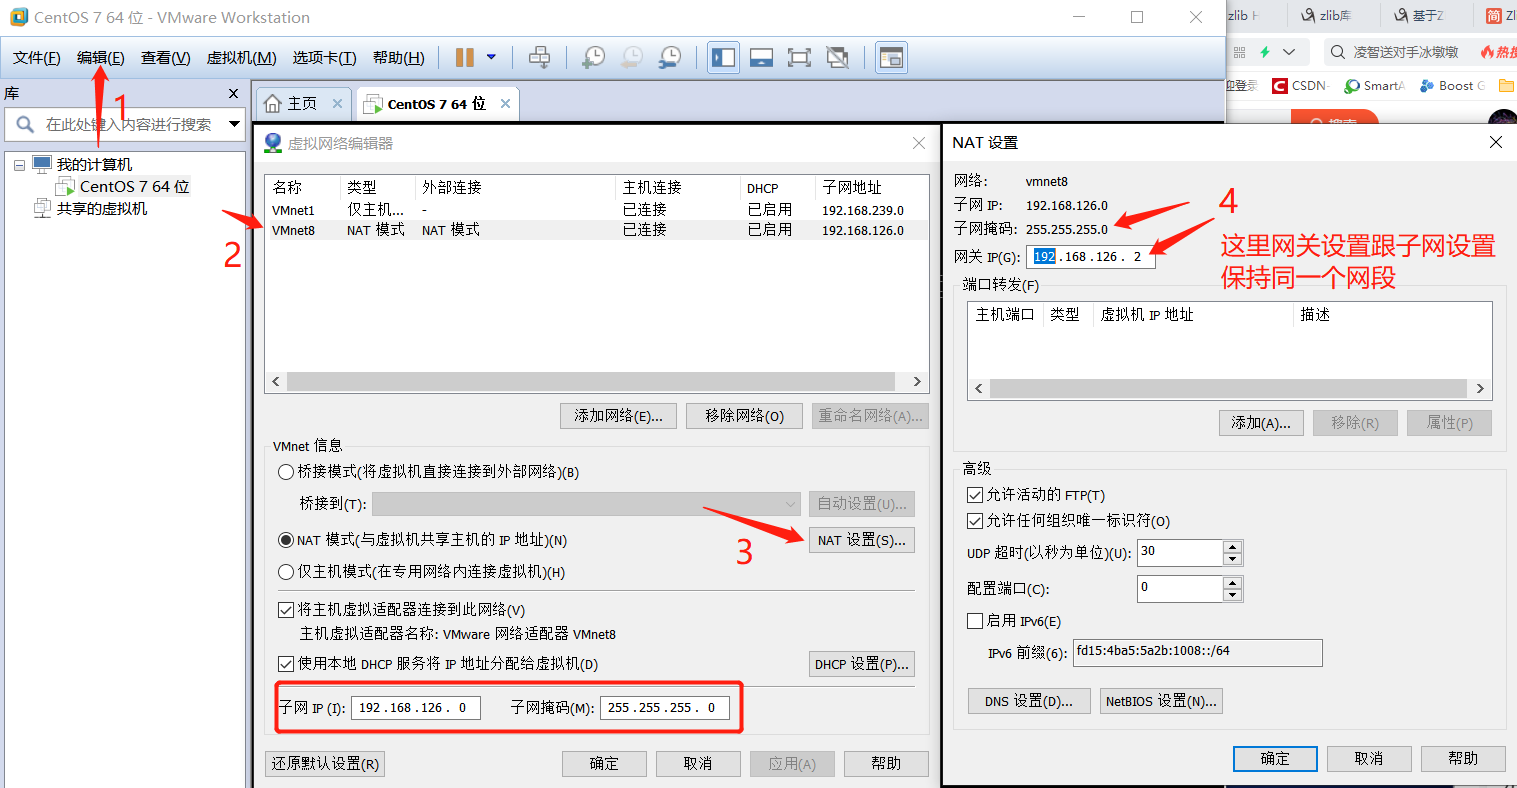This screenshot has height=788, width=1517.
Task: Increase UDP 超时 spinner up arrow
Action: (x=1233, y=547)
